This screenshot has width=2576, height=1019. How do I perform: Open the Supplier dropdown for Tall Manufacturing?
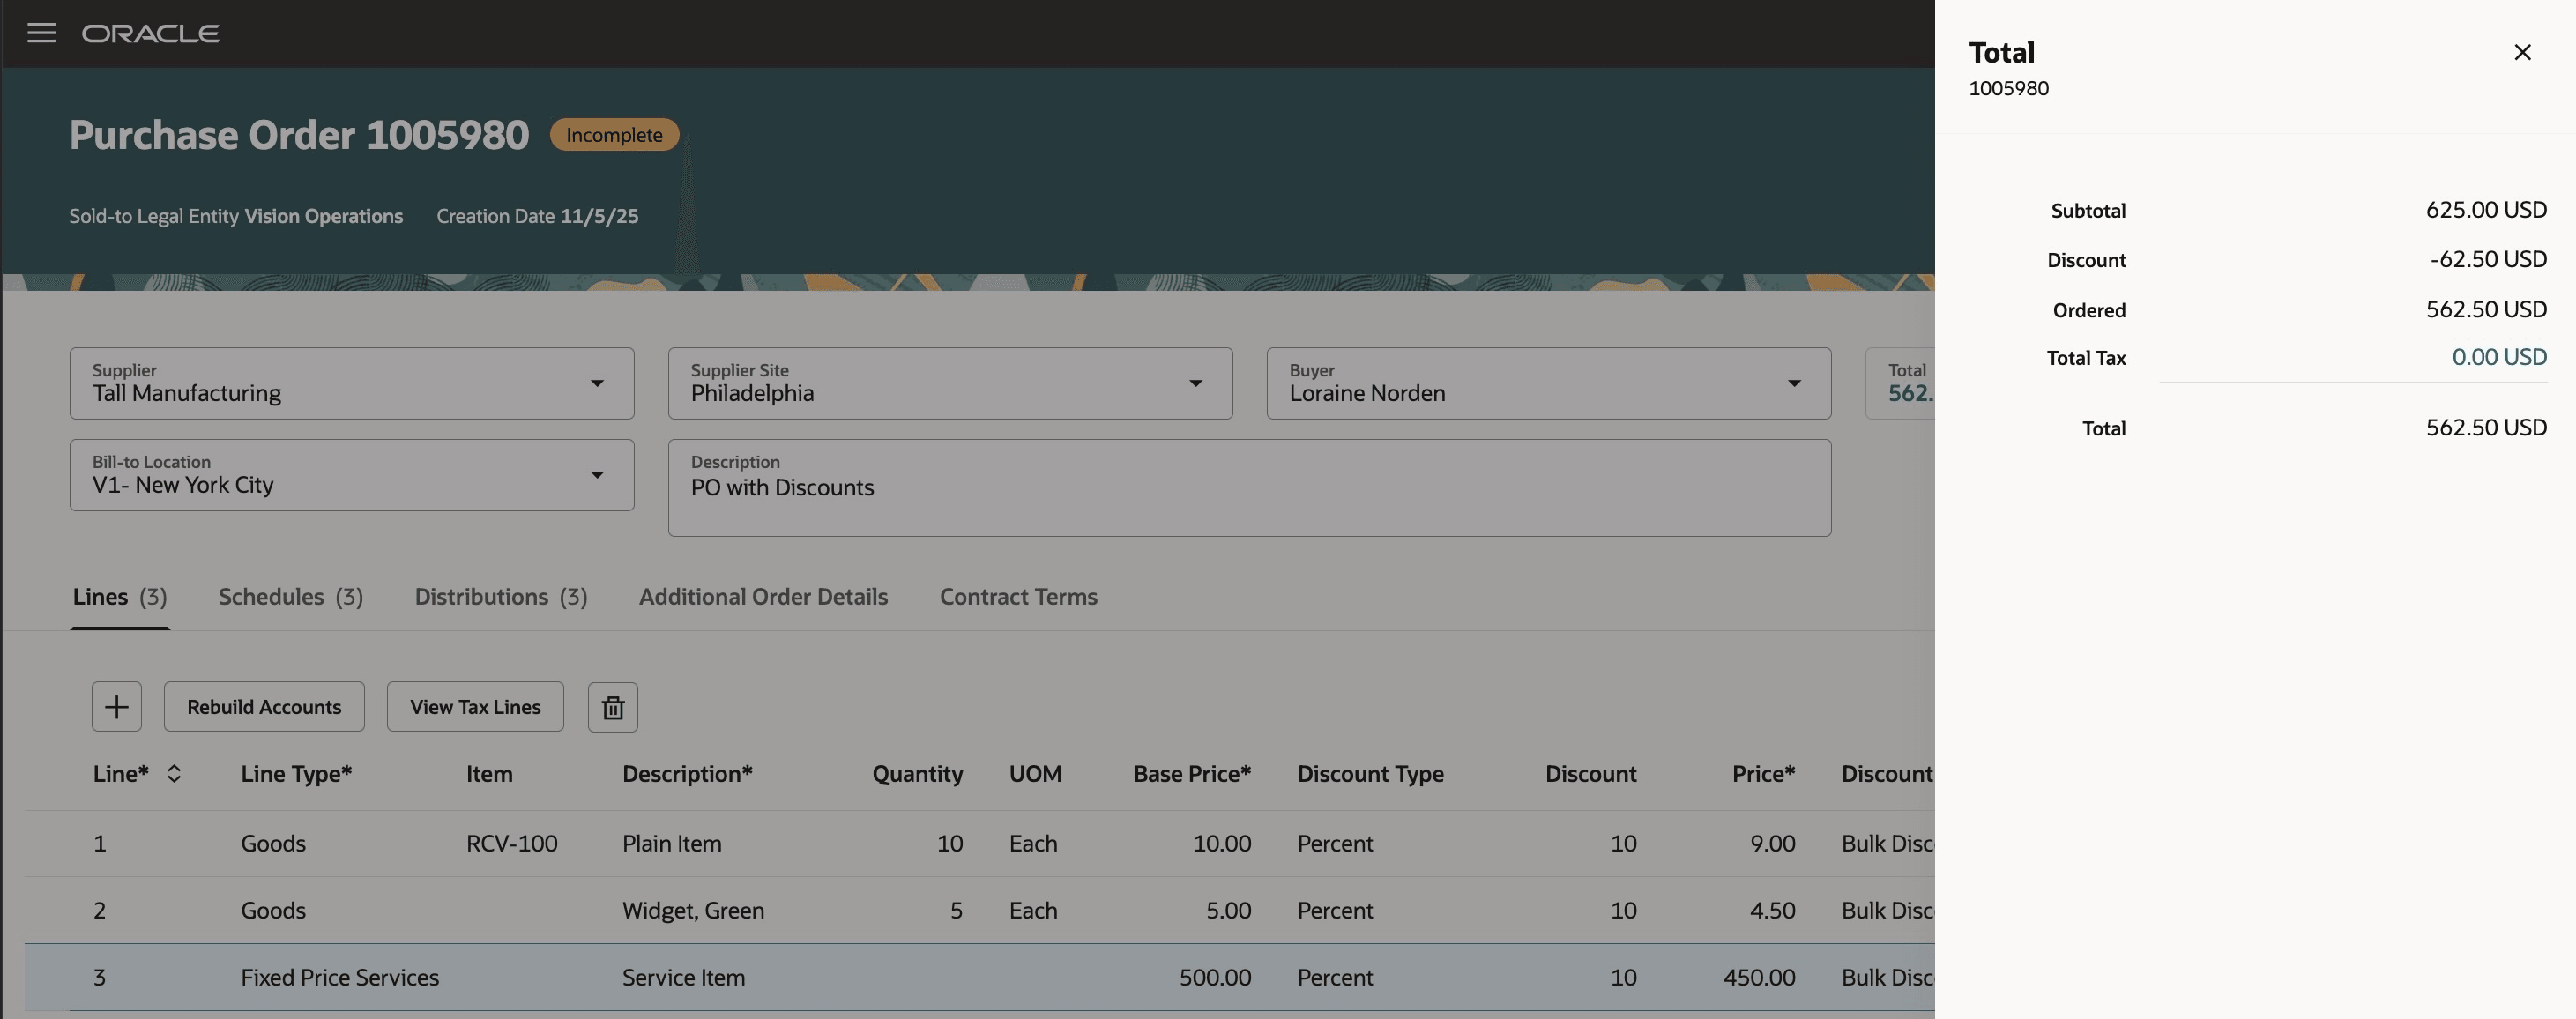pyautogui.click(x=598, y=383)
